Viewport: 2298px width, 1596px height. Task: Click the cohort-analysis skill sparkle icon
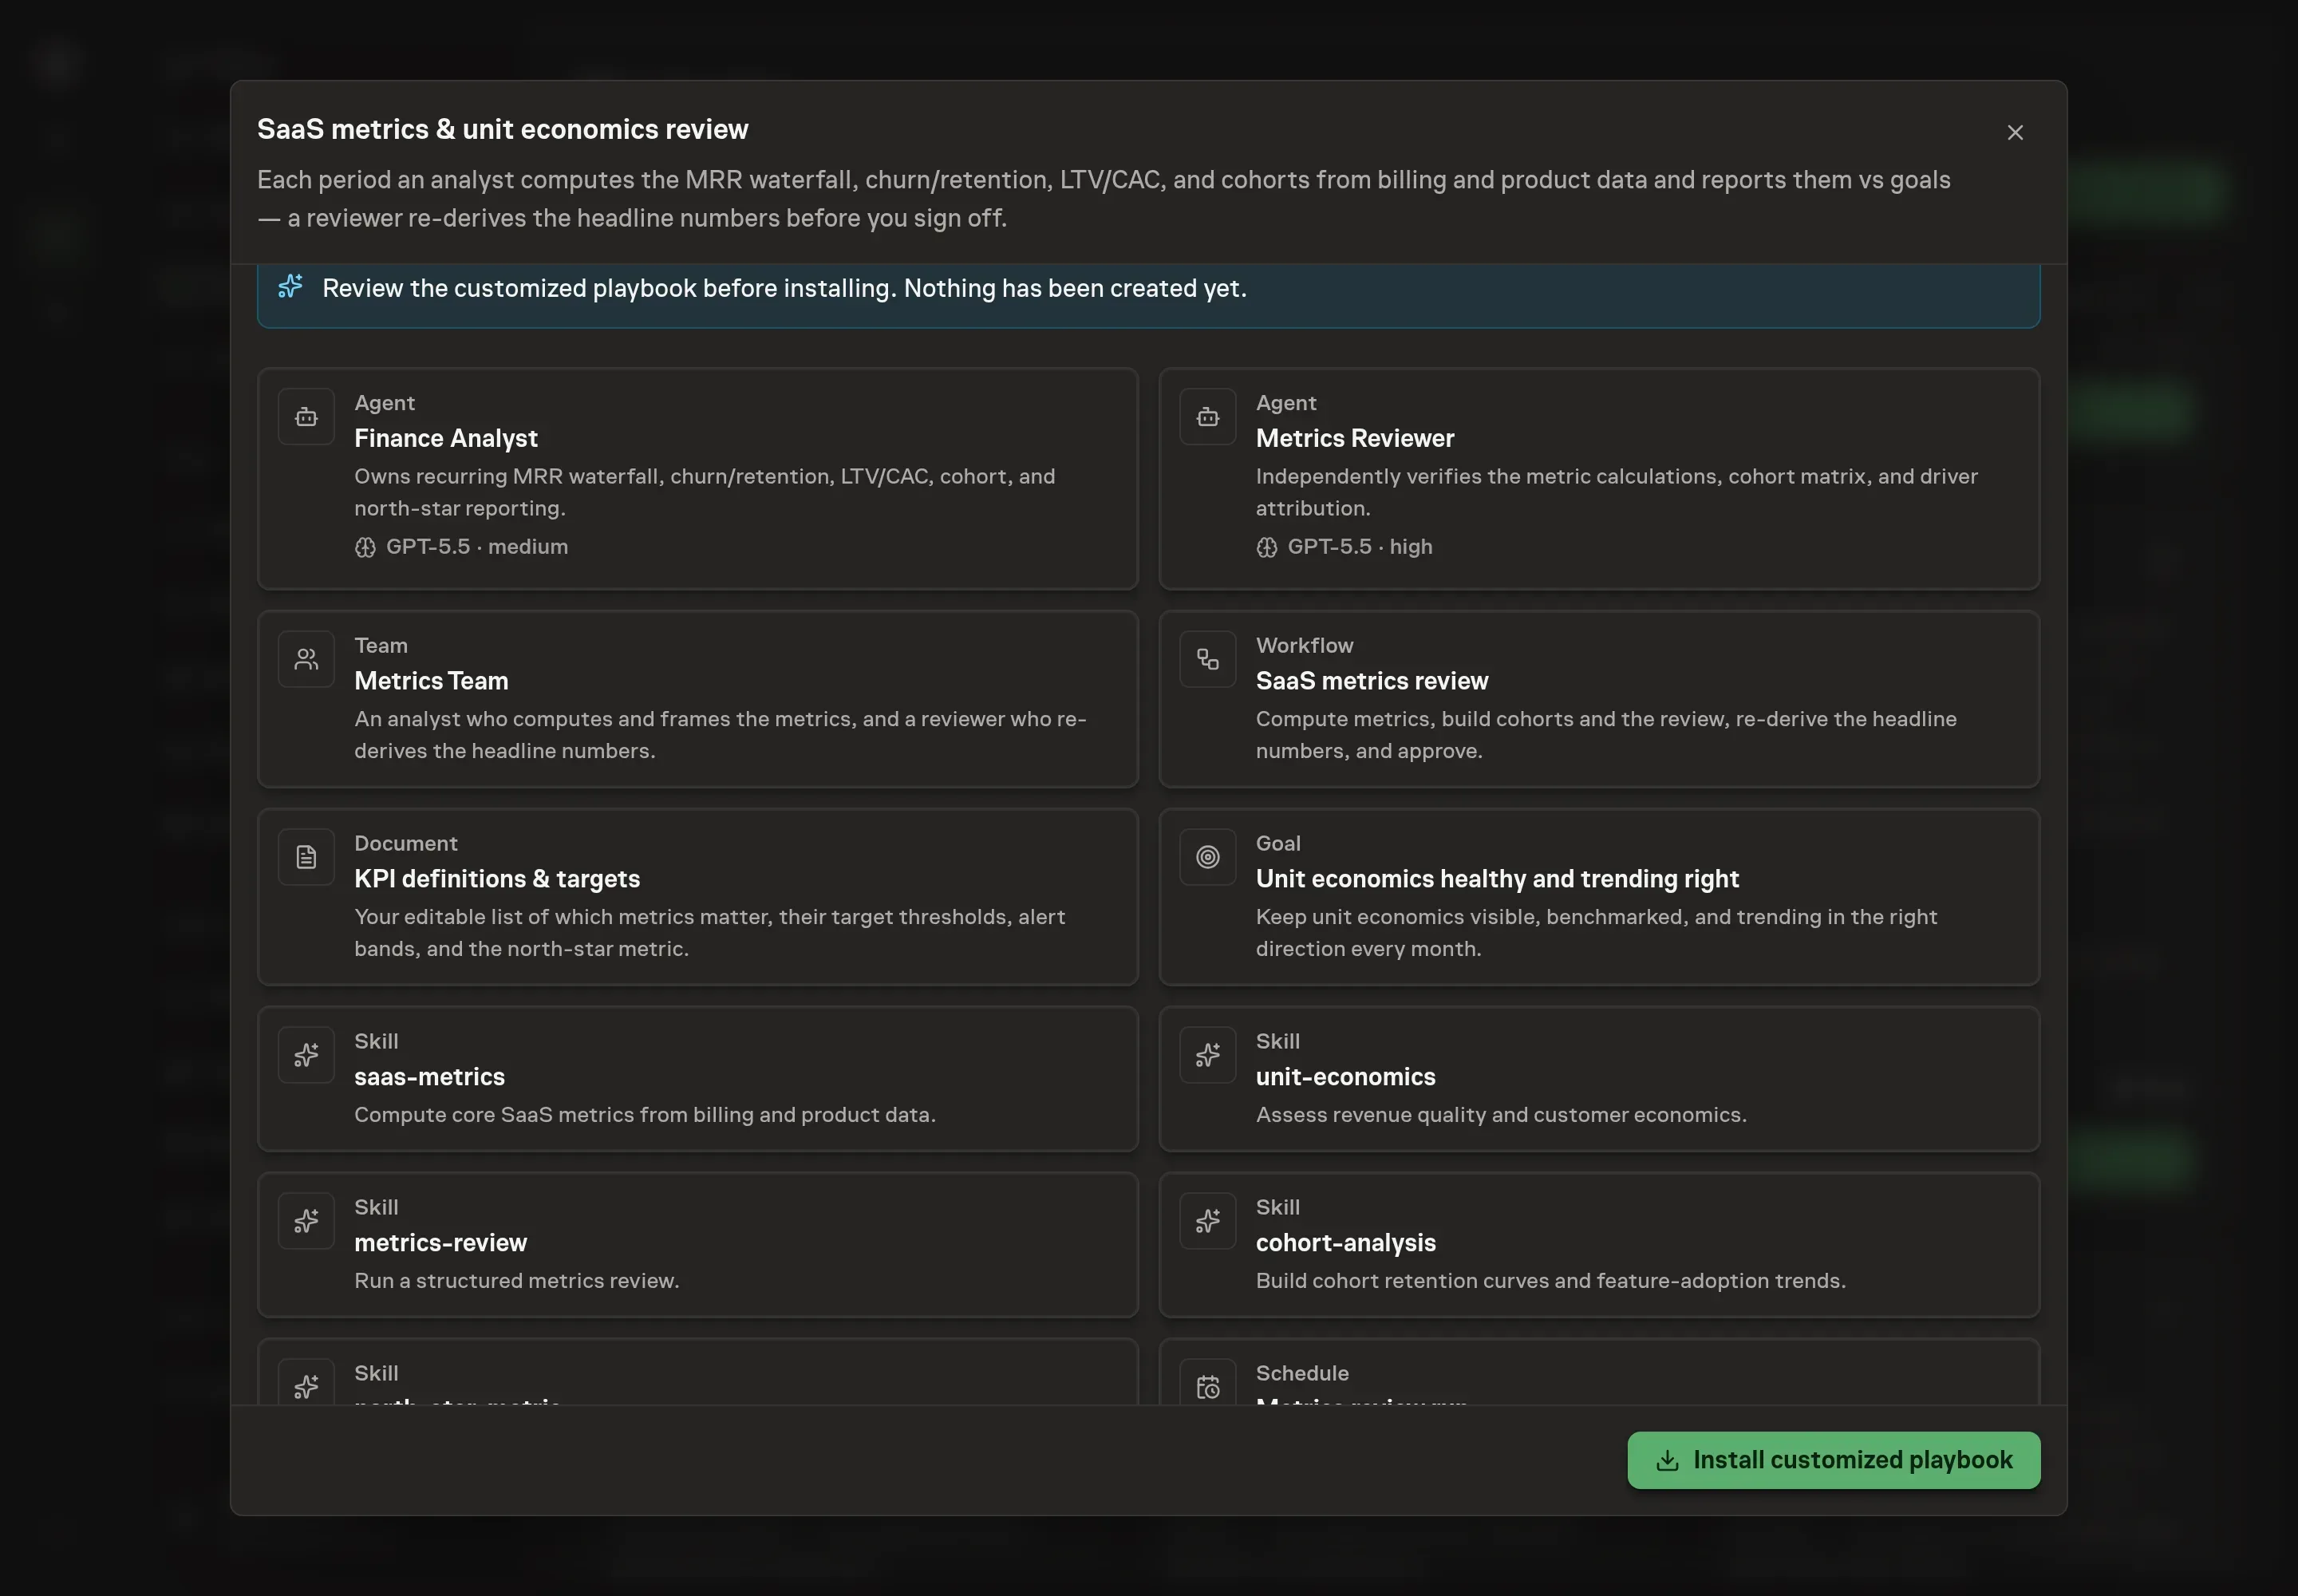tap(1208, 1221)
